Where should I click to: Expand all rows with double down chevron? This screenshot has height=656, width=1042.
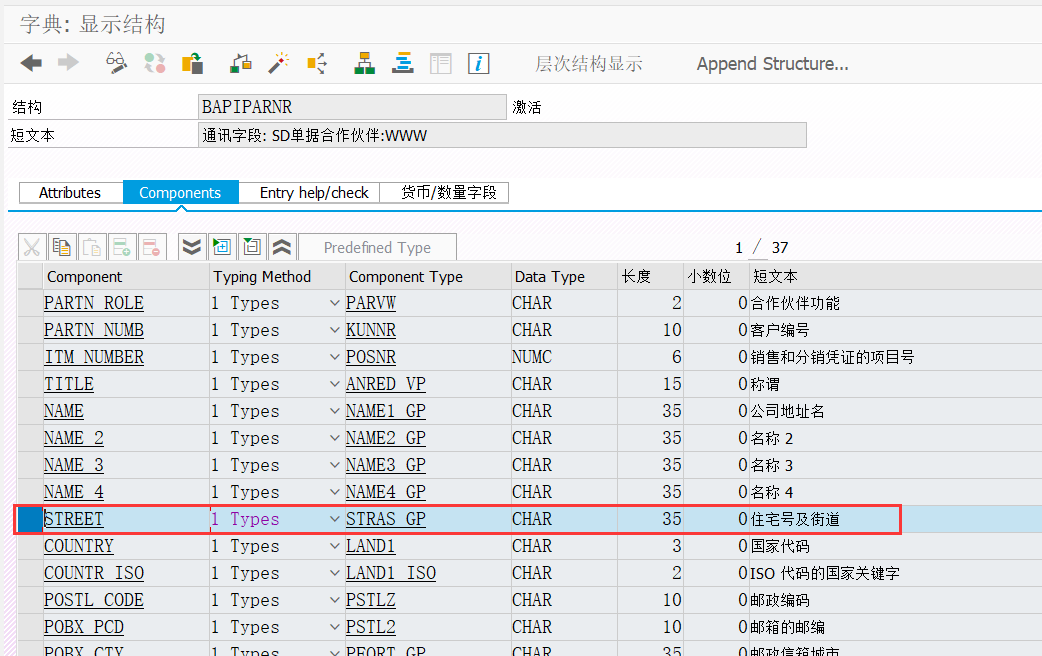(x=192, y=246)
